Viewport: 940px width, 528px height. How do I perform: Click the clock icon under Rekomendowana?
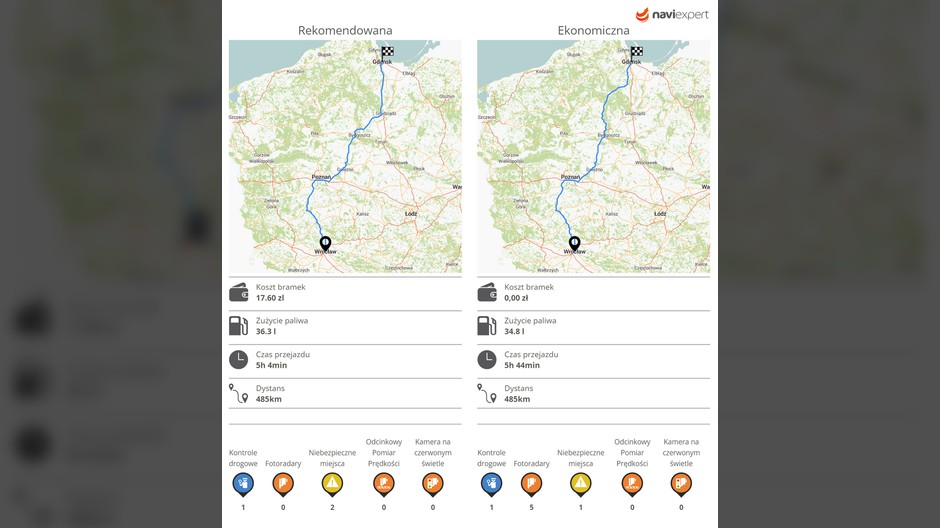[x=238, y=359]
